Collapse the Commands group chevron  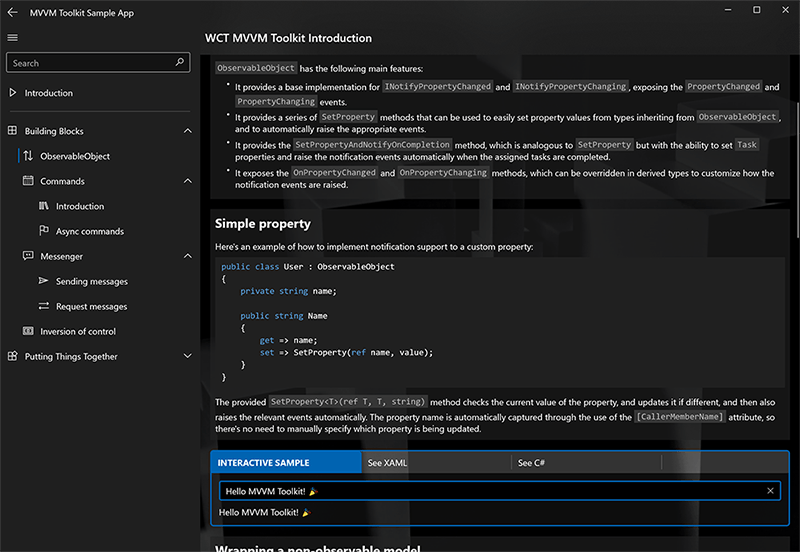(x=188, y=181)
